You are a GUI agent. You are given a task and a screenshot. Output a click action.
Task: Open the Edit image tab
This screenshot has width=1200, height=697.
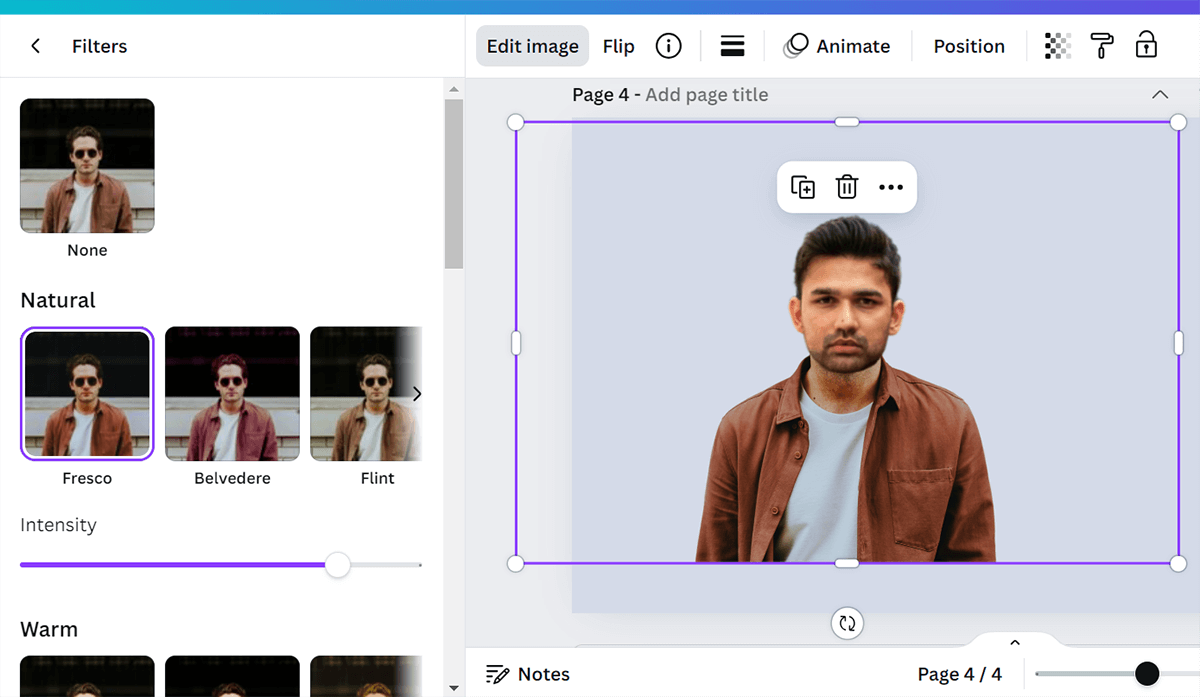[532, 46]
